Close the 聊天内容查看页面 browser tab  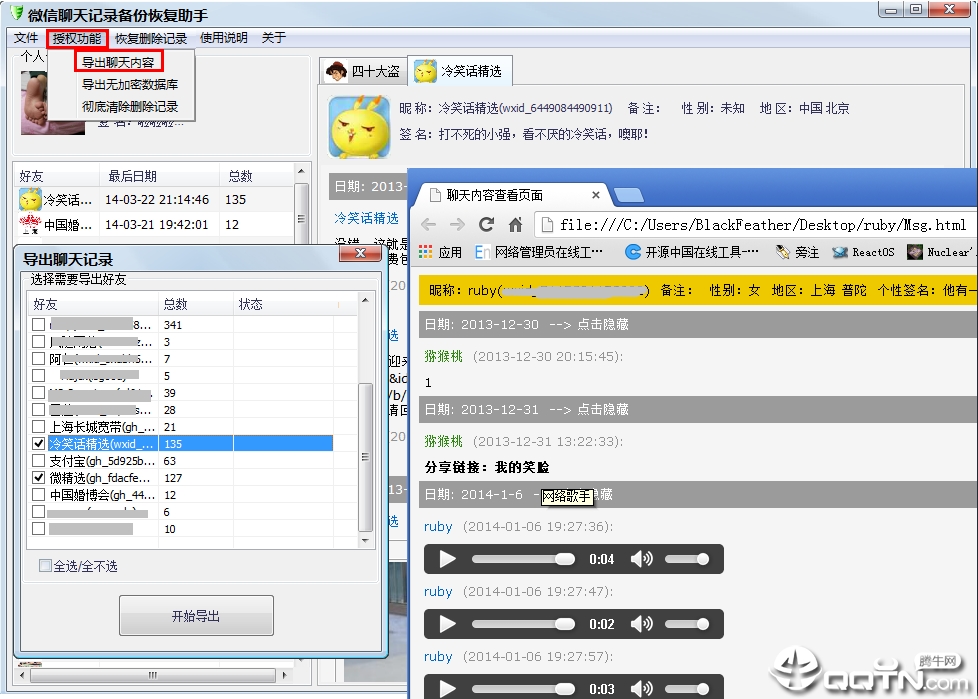tap(596, 195)
